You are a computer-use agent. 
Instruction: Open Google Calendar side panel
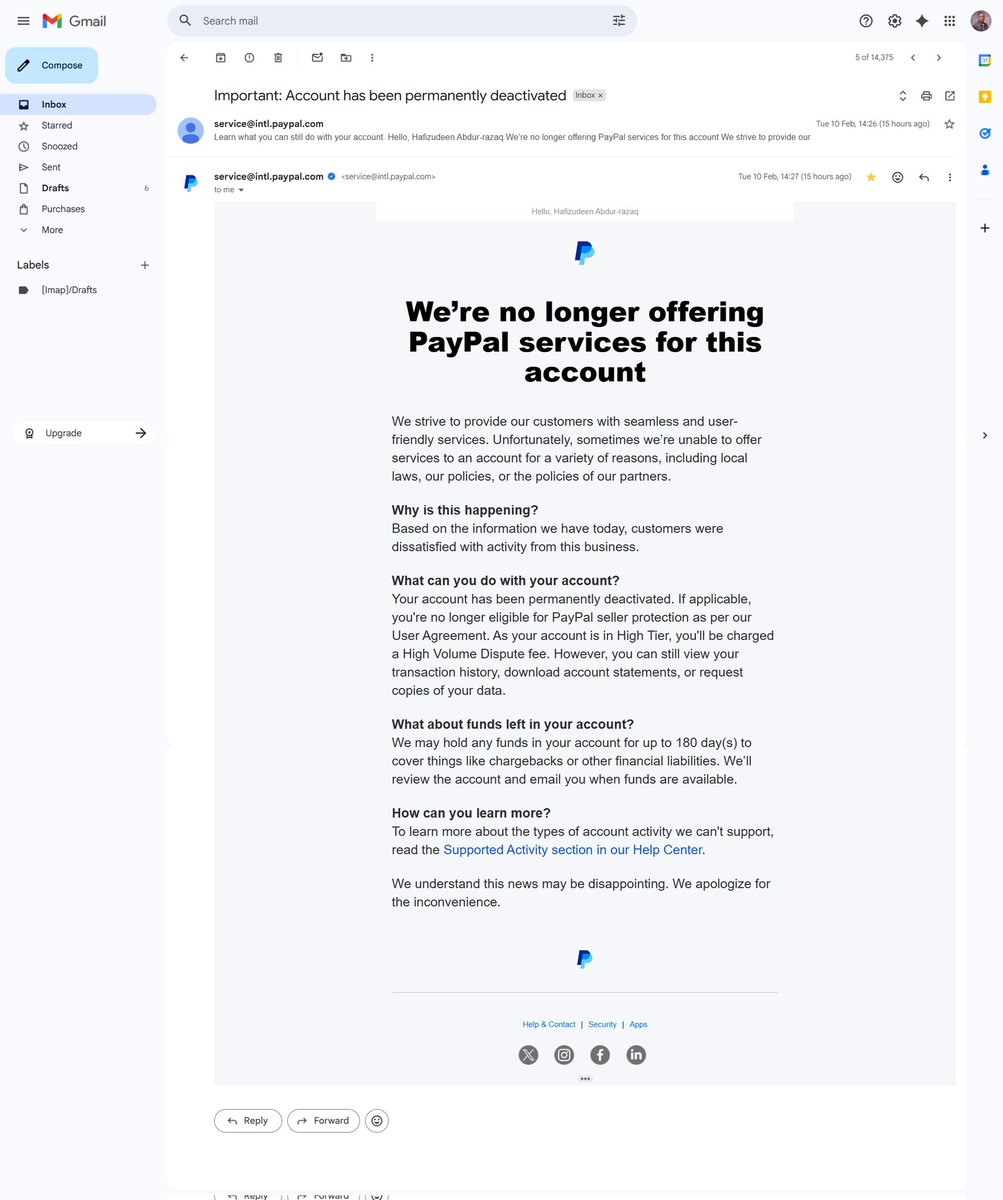pyautogui.click(x=985, y=61)
